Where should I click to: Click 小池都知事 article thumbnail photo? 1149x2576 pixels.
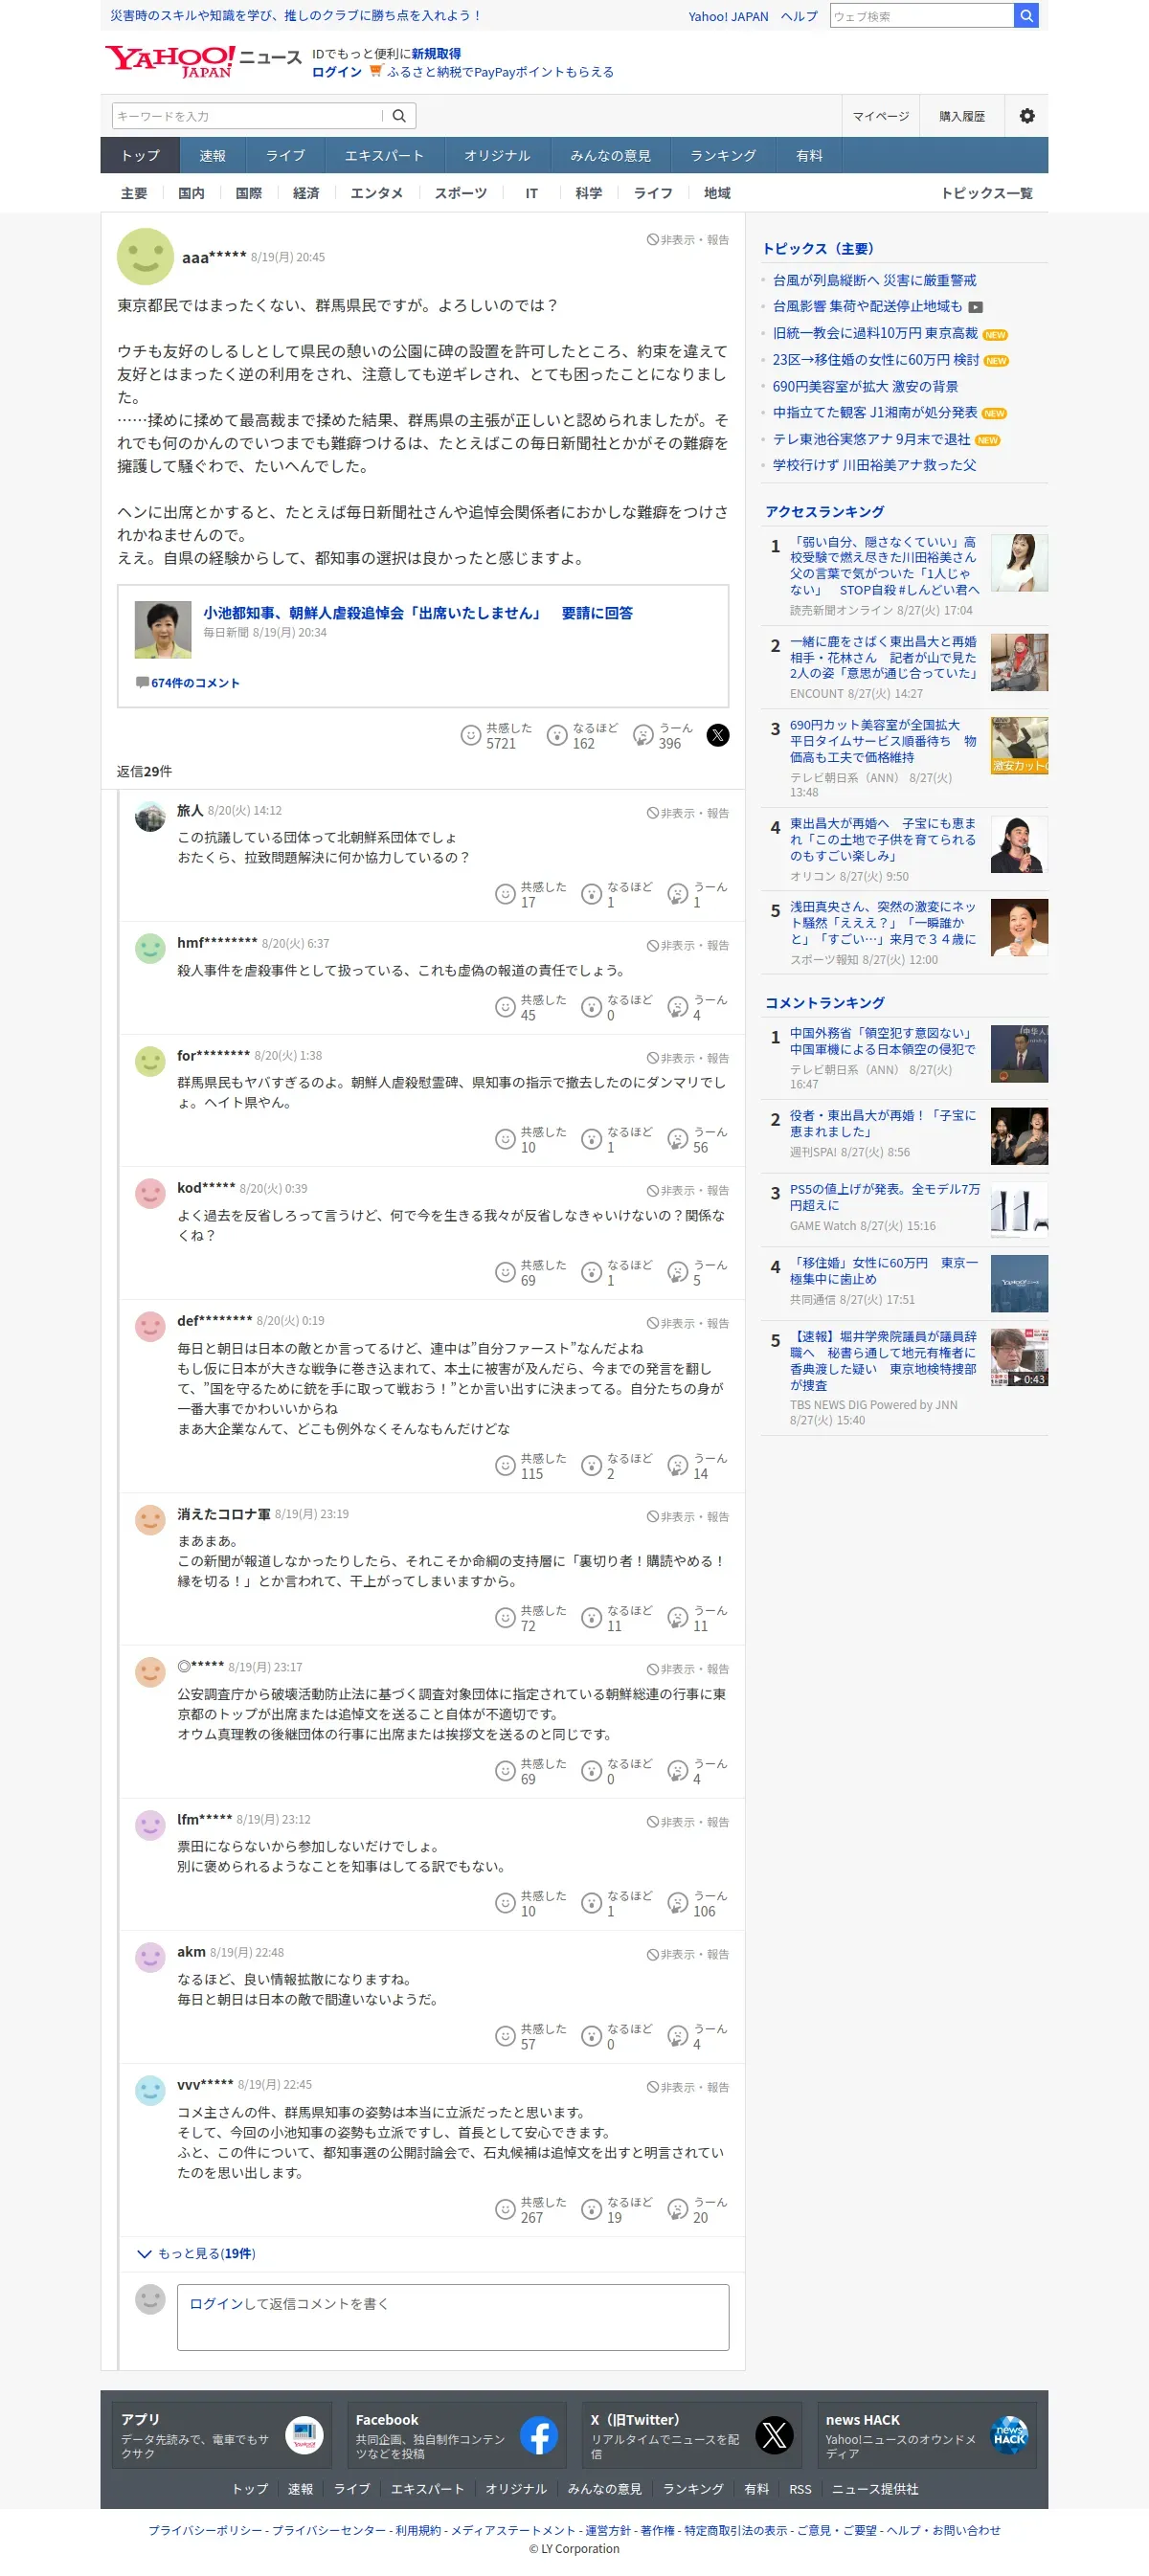[163, 630]
